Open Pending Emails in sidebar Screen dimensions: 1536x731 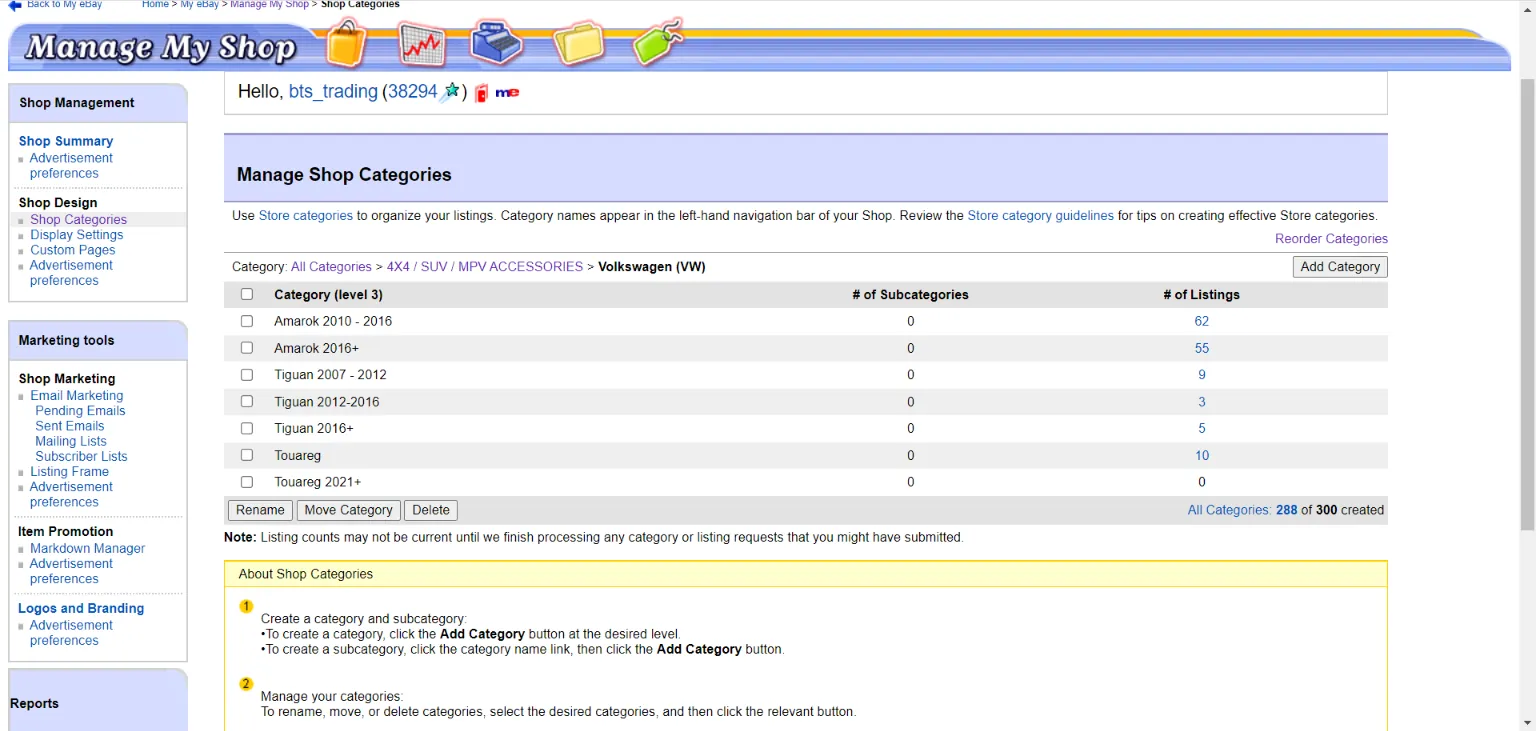coord(80,411)
